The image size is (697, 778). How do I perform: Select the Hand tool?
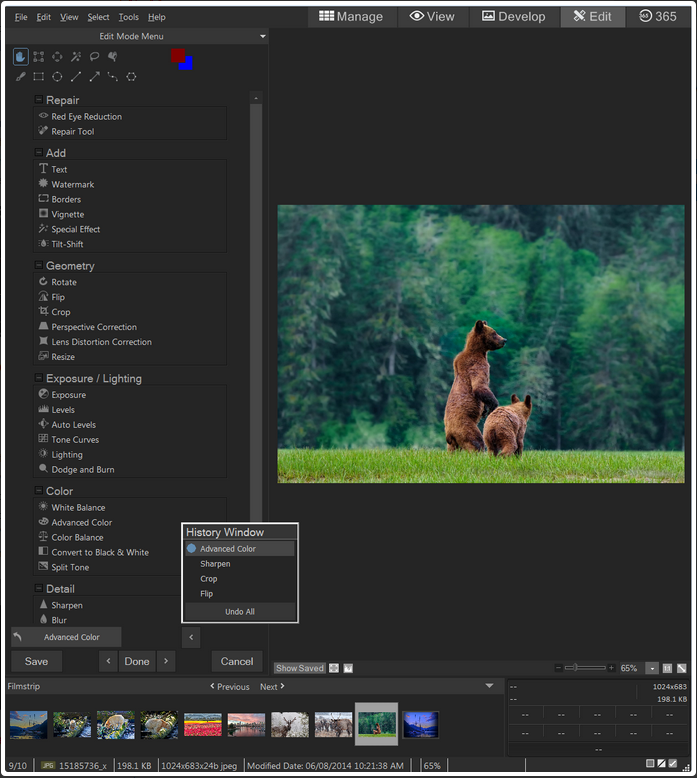pos(20,57)
